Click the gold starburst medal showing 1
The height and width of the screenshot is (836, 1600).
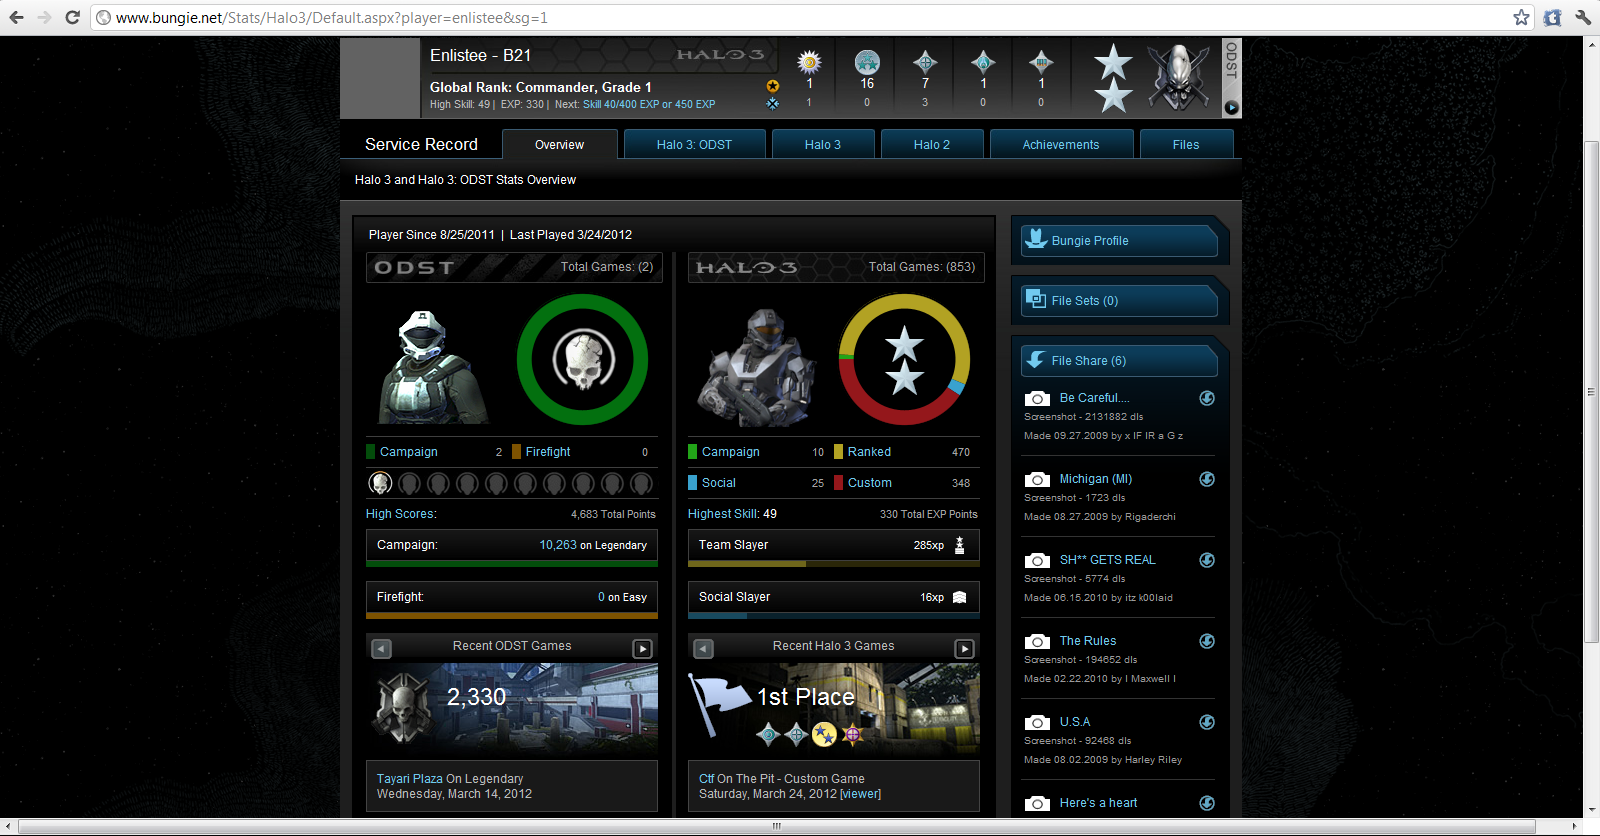809,62
